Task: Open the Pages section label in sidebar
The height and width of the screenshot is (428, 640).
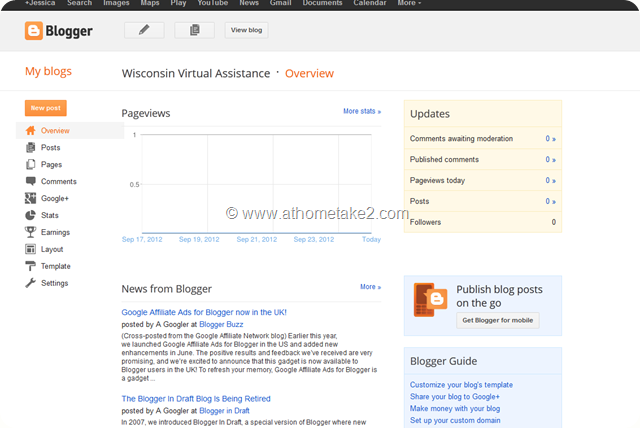Action: pyautogui.click(x=51, y=165)
